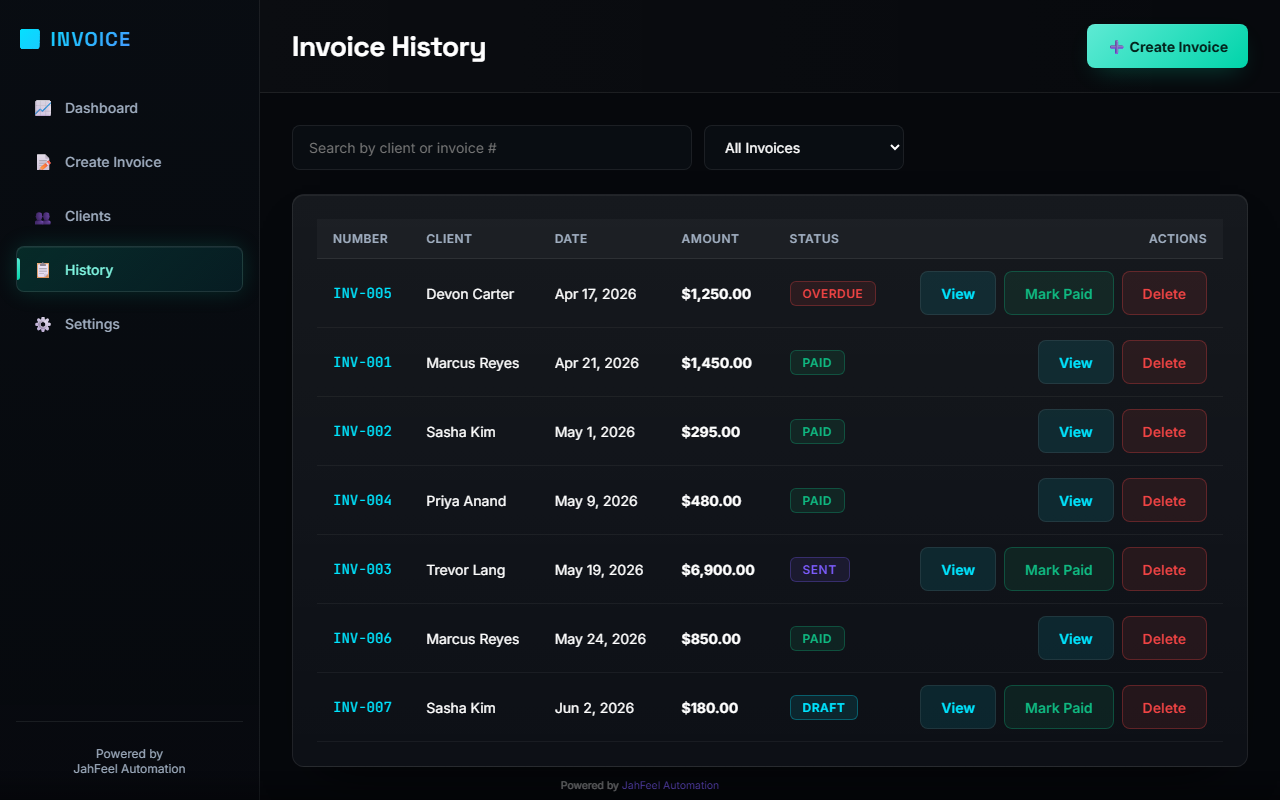
Task: Click the date Apr 17, 2026
Action: (595, 294)
